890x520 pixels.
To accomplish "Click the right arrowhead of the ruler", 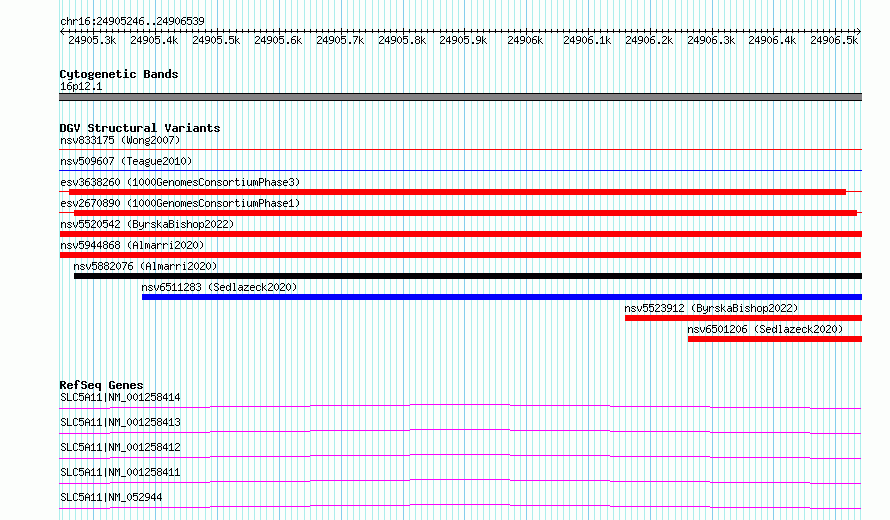I will point(859,31).
